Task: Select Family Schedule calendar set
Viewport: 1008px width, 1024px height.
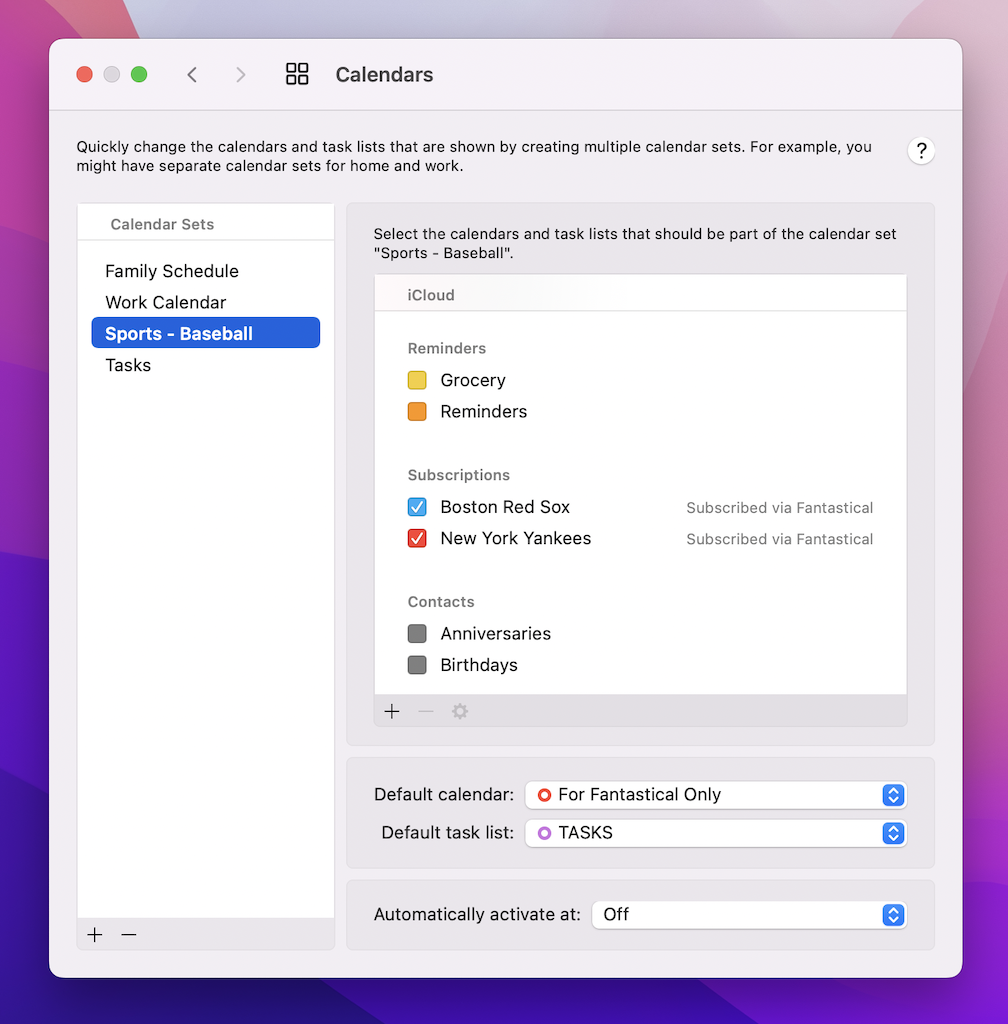Action: click(x=206, y=271)
